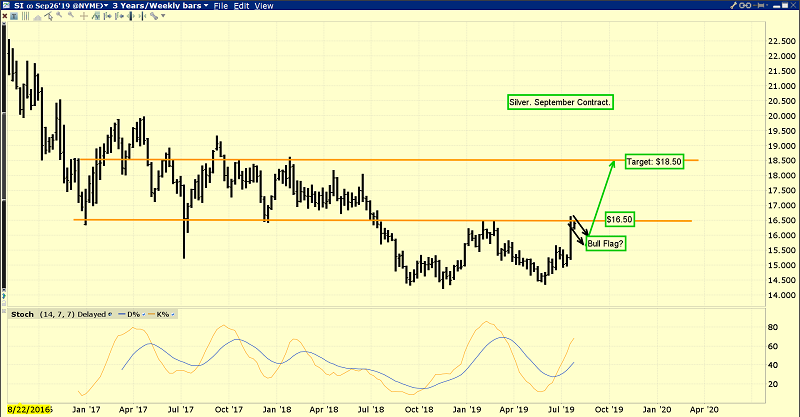Click the red X remove icon in chart toolbar

click(5, 16)
